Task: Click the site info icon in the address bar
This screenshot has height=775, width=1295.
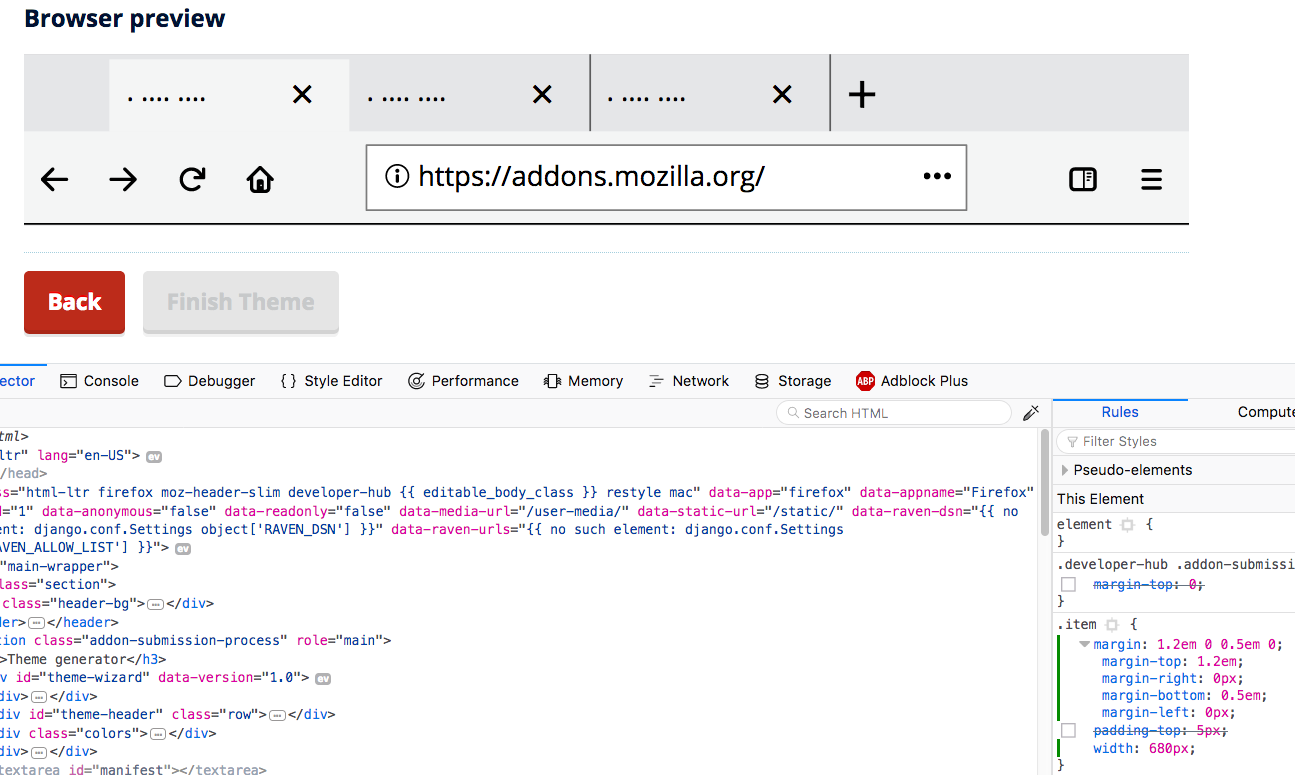Action: 397,177
